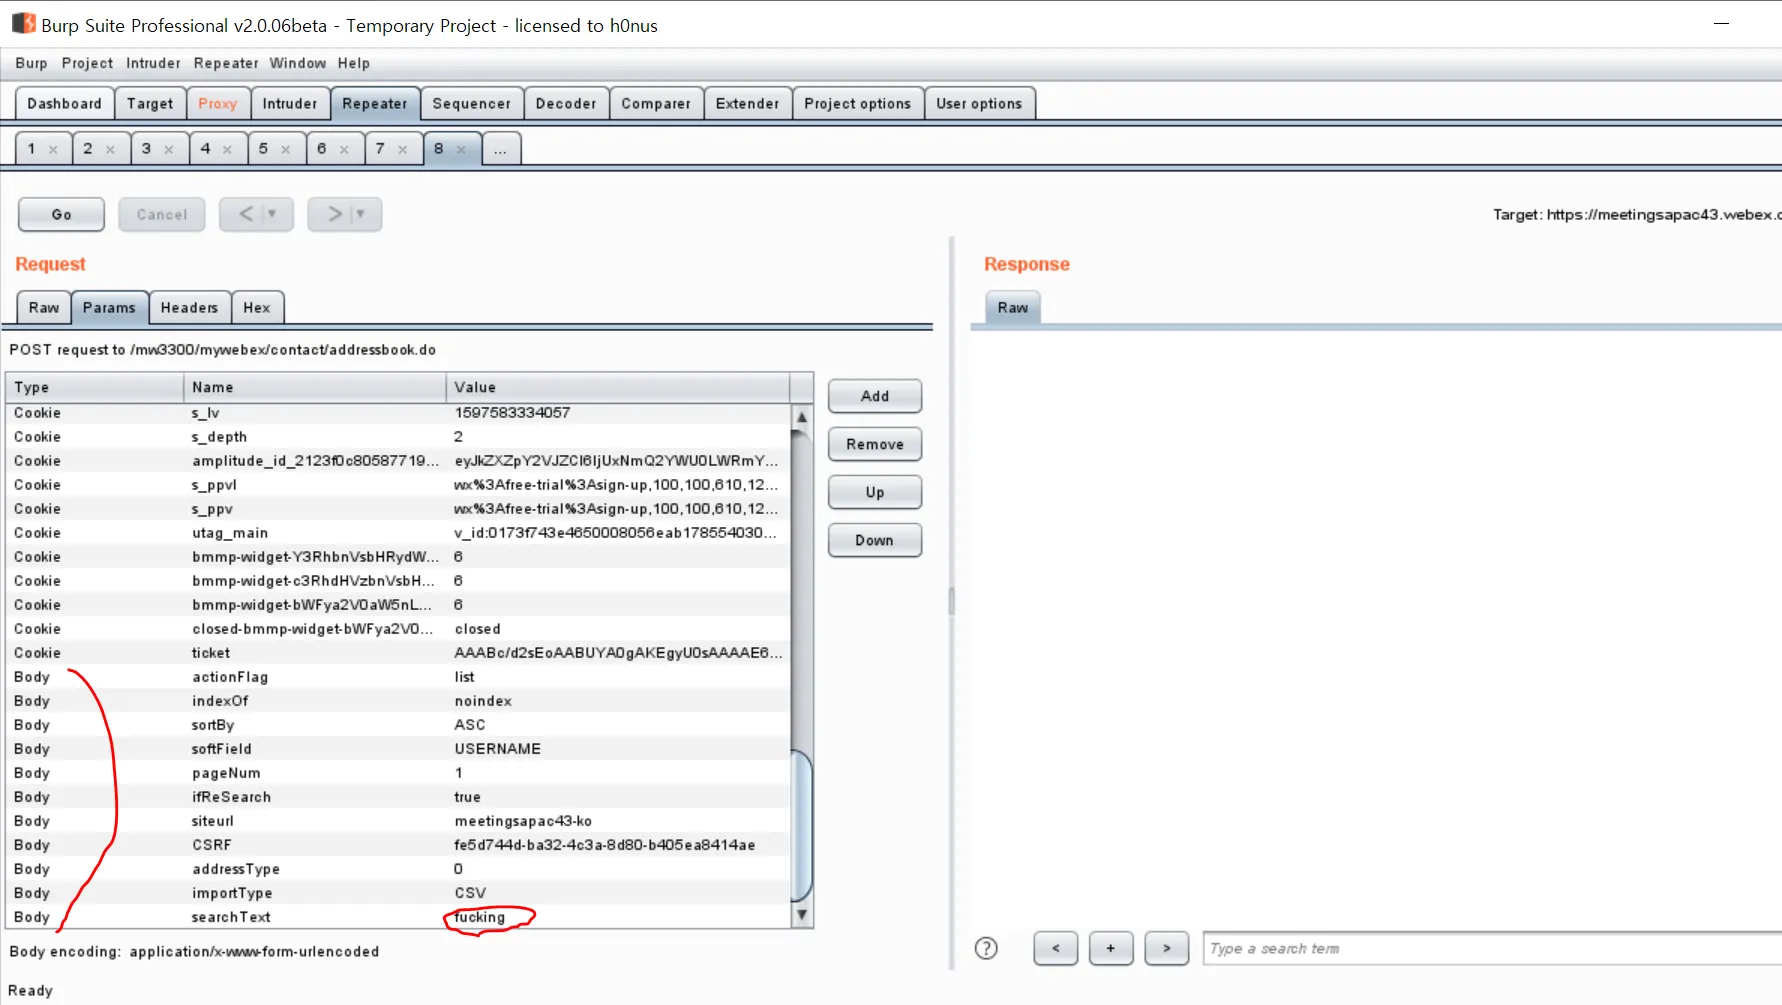Click the Burp Suite logo icon

(23, 23)
